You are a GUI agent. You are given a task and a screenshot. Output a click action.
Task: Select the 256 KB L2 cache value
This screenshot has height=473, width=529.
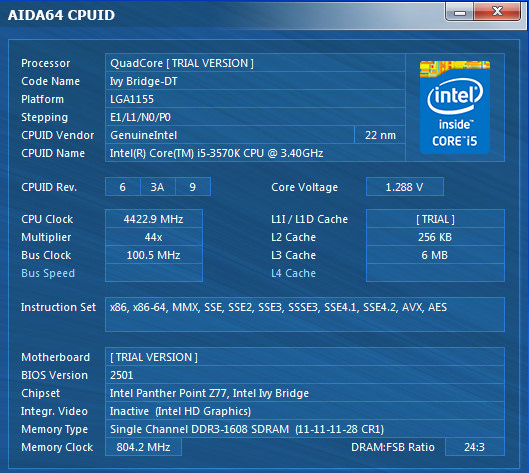pos(435,237)
